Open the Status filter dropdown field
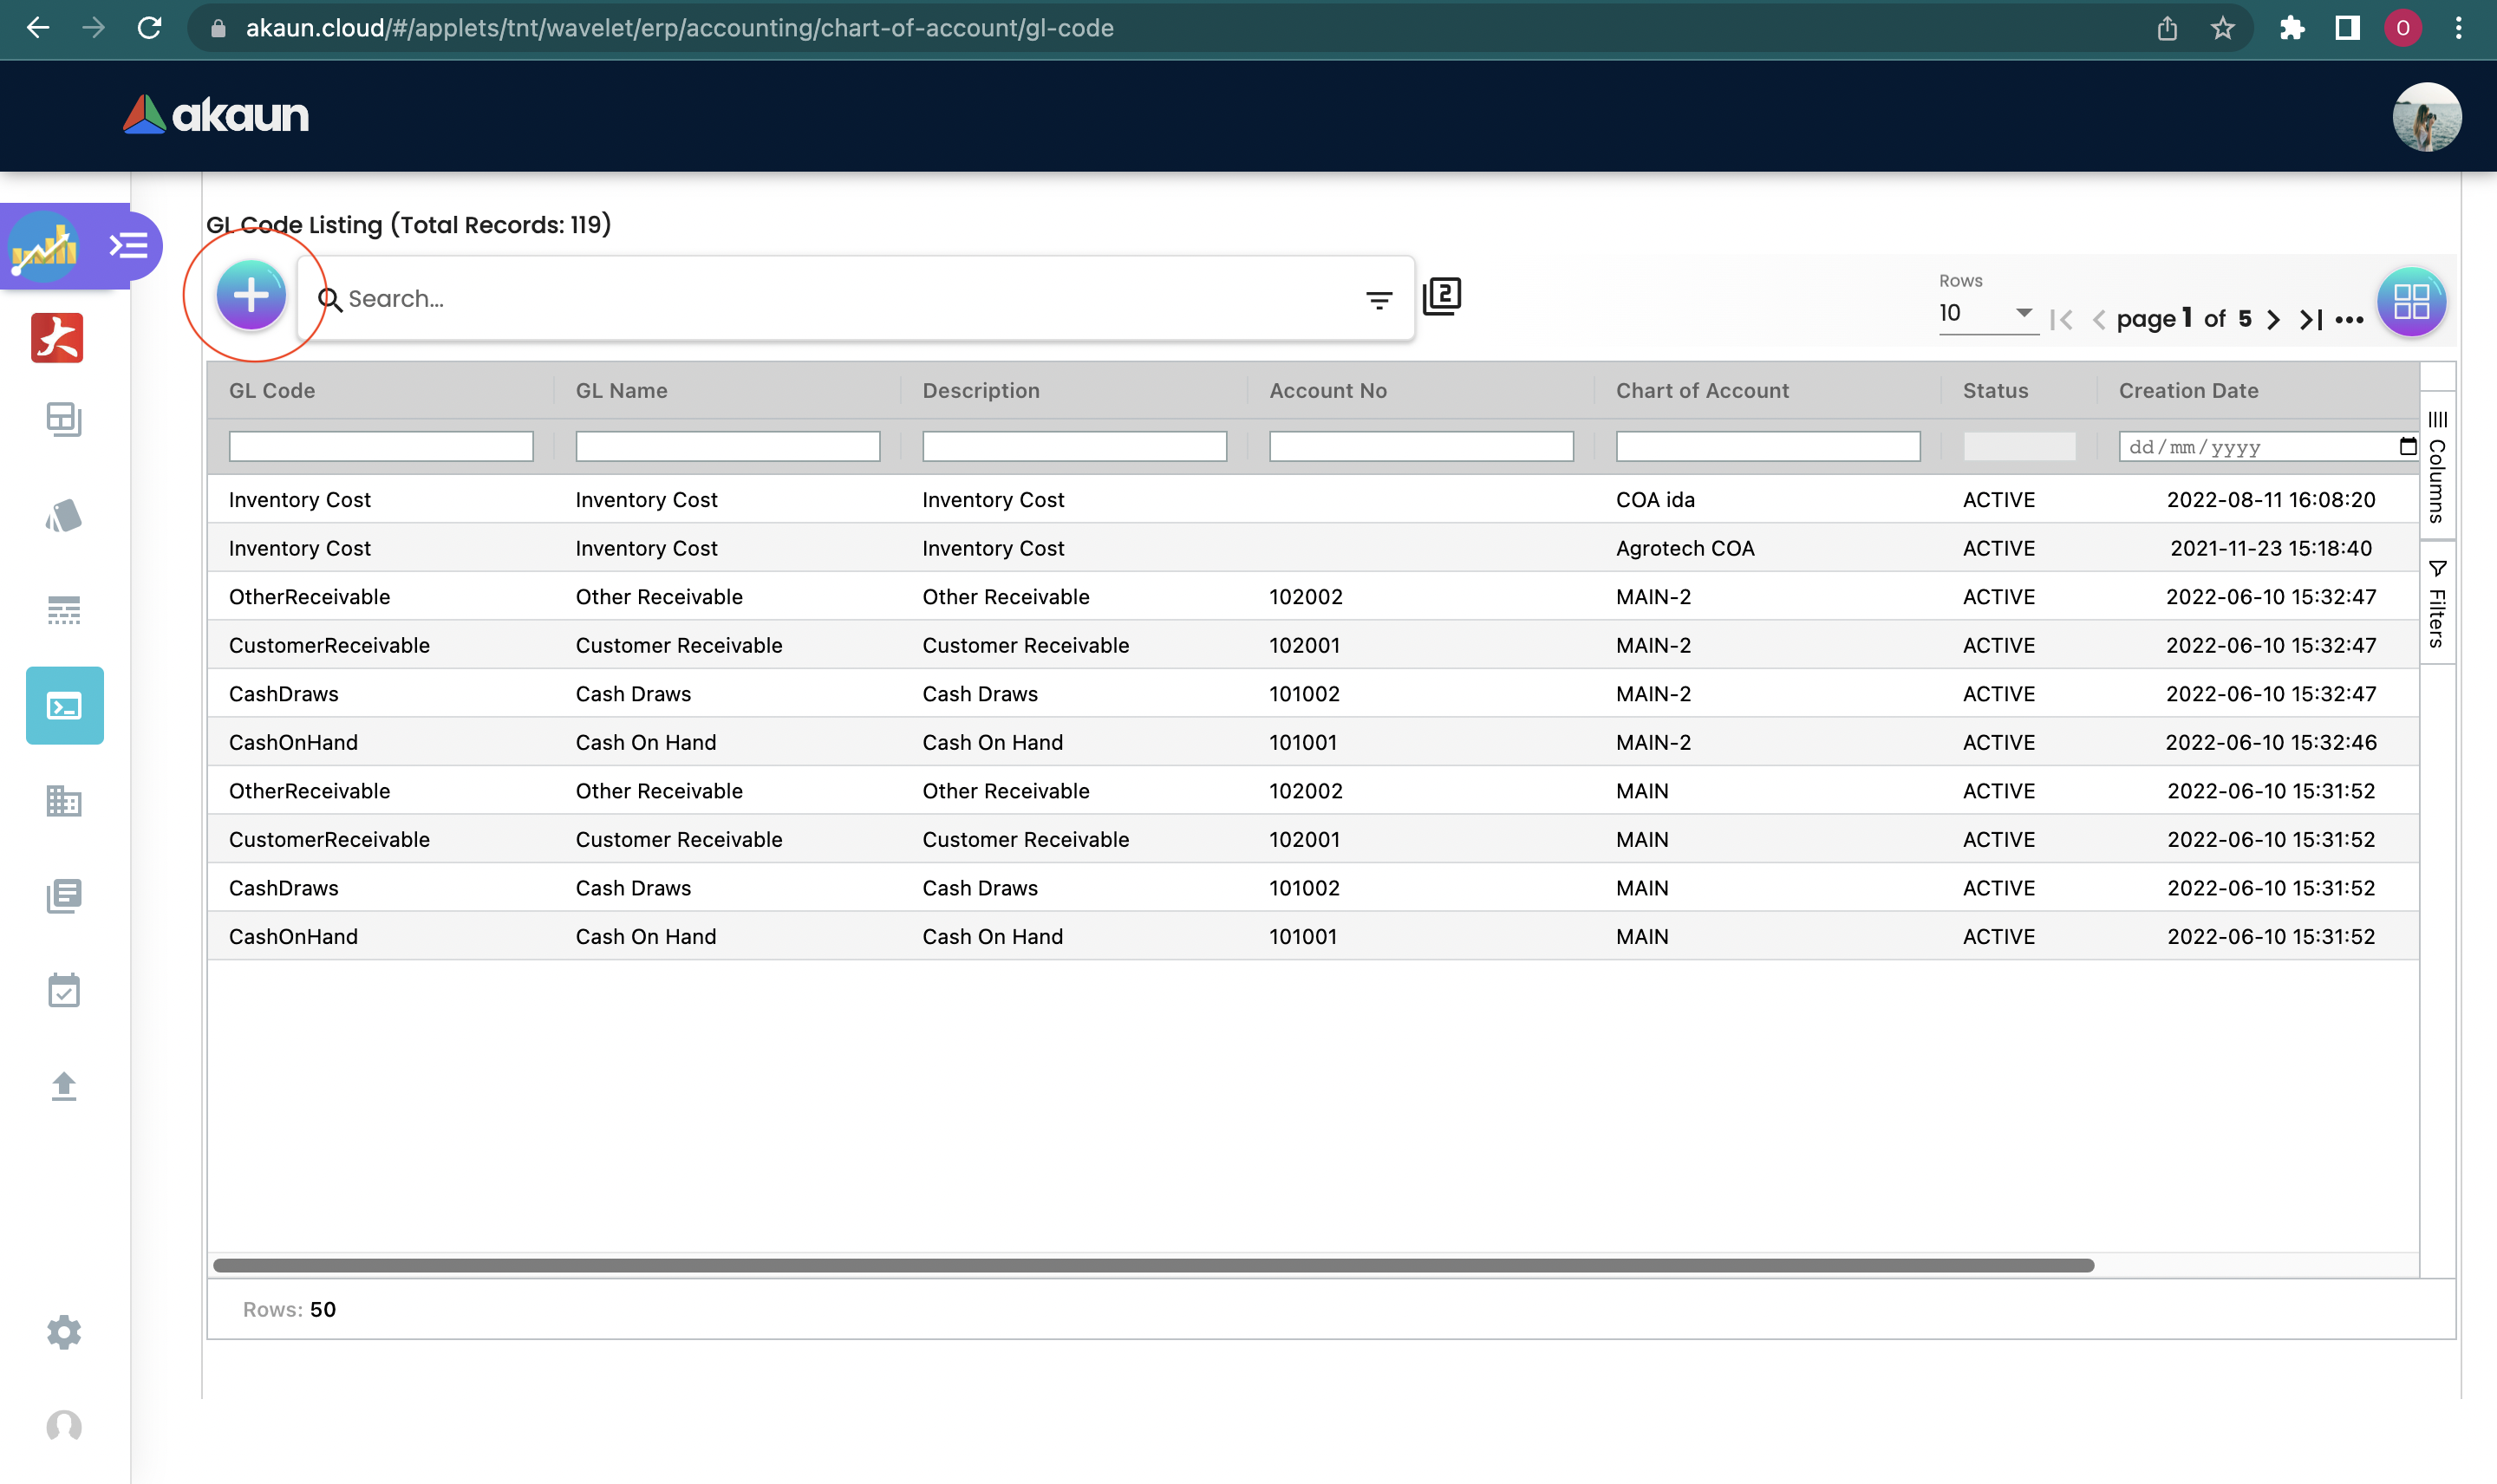The image size is (2497, 1484). pos(2018,446)
